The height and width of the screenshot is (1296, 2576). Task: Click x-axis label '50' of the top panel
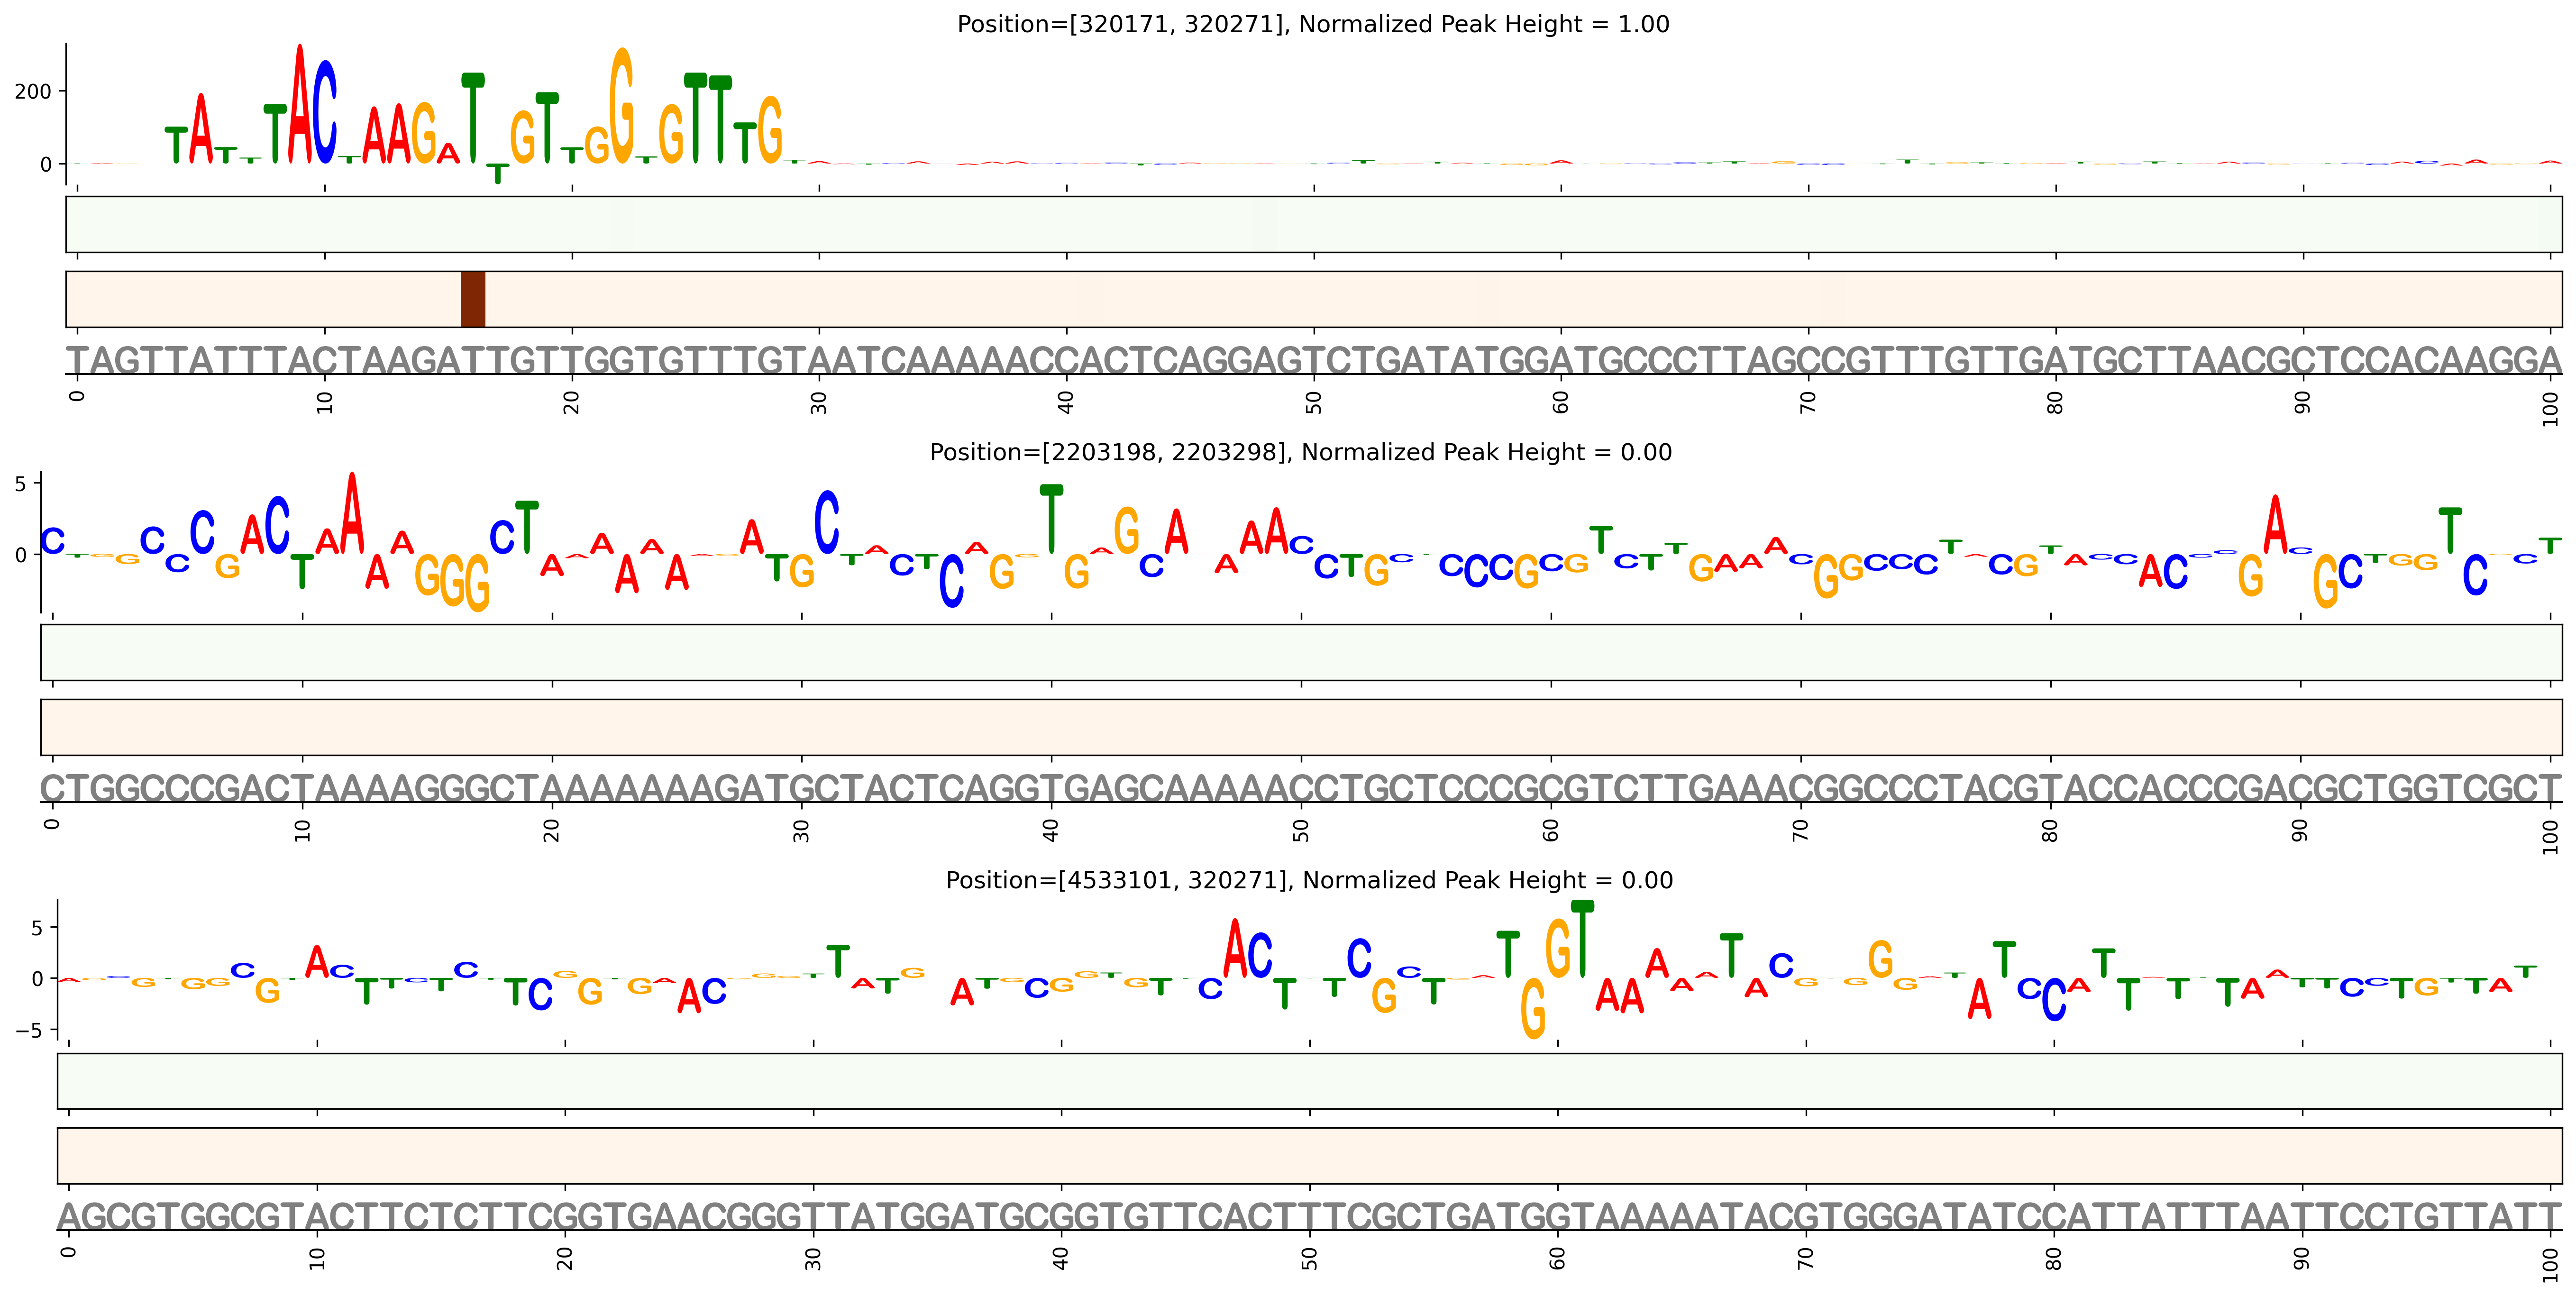coord(1314,403)
